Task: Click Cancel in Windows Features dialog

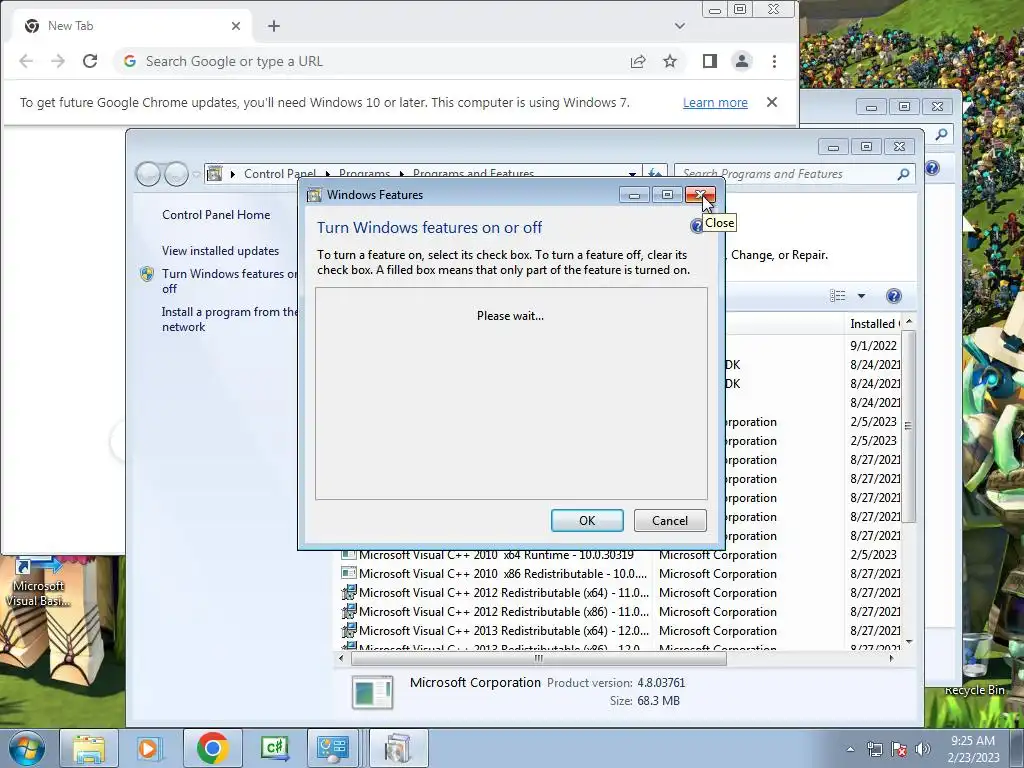Action: [x=670, y=520]
